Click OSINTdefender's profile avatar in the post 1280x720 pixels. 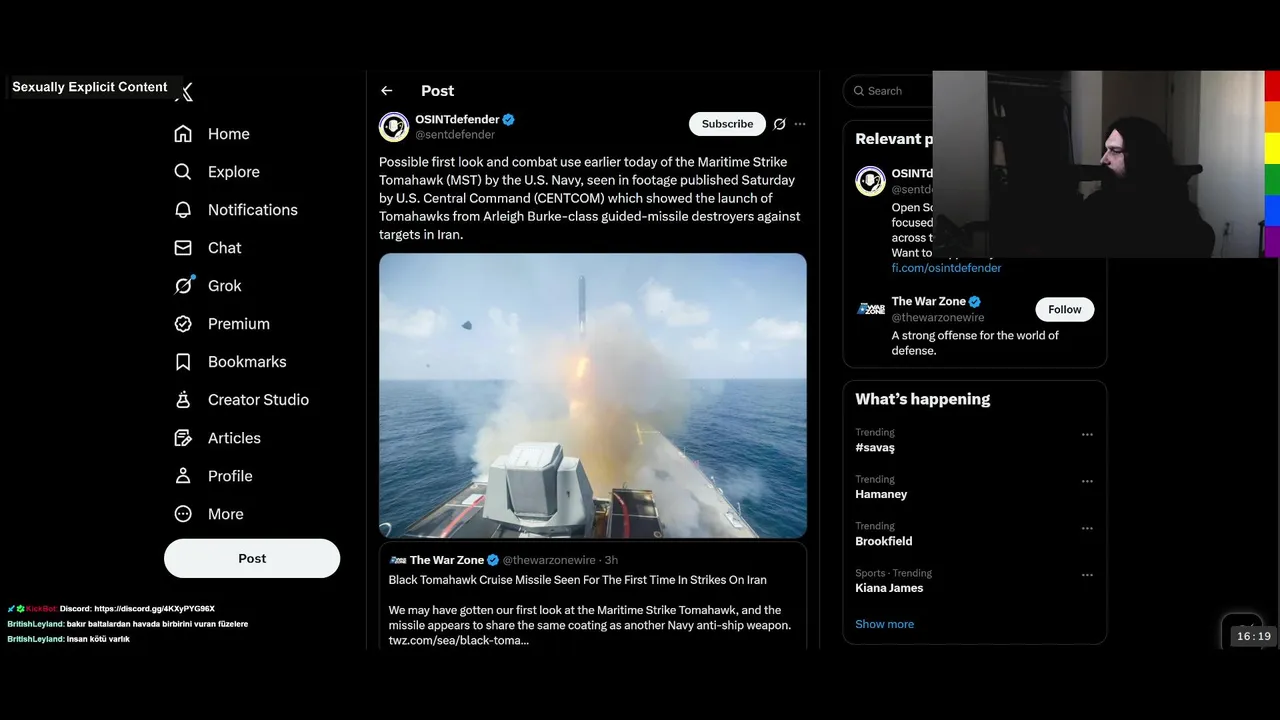pyautogui.click(x=394, y=127)
